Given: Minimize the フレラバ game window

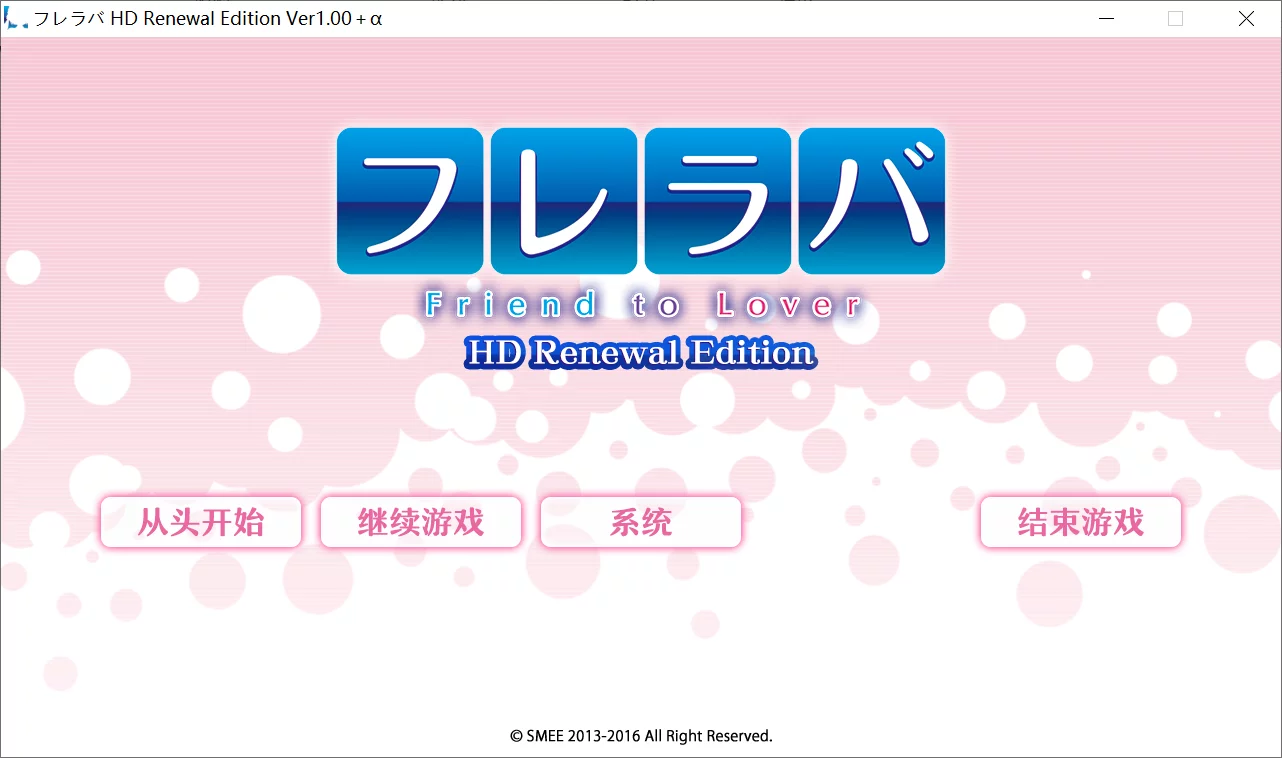Looking at the screenshot, I should [x=1105, y=18].
